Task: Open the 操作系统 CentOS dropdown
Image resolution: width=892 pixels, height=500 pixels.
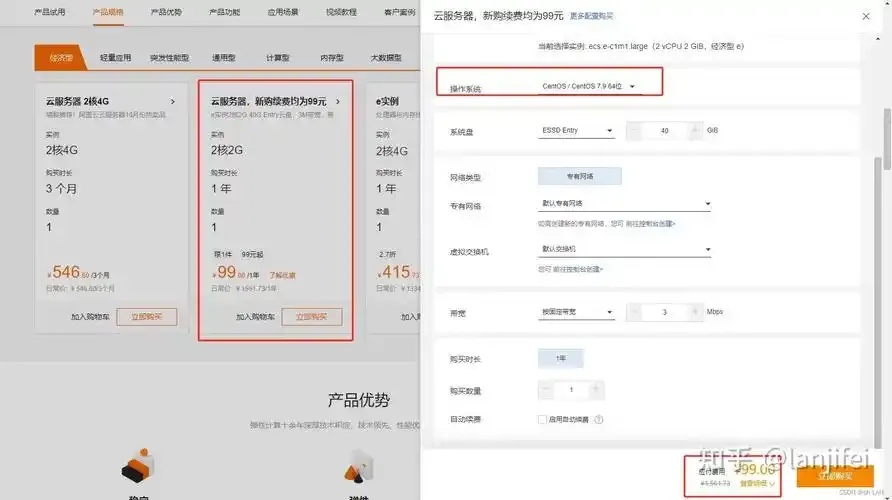Action: (x=588, y=86)
